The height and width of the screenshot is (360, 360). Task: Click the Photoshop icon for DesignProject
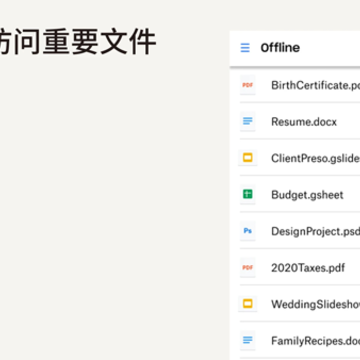coord(248,231)
